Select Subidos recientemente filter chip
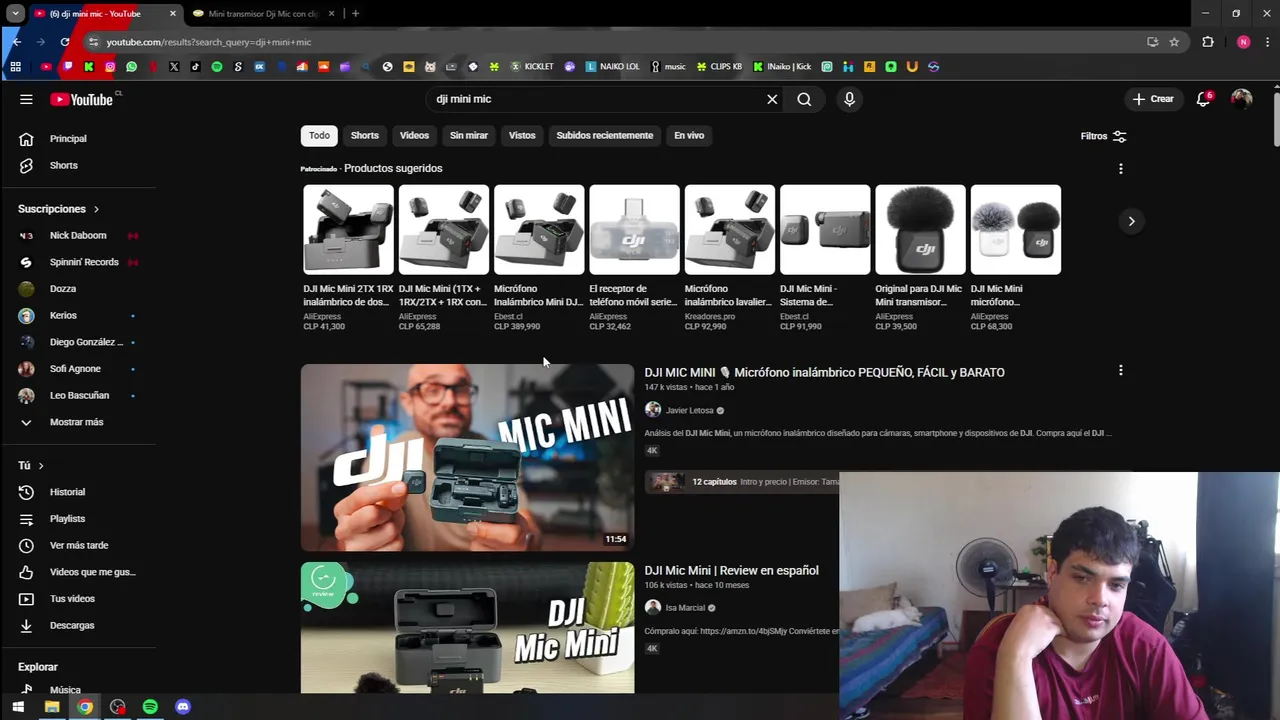The width and height of the screenshot is (1280, 720). [x=605, y=135]
